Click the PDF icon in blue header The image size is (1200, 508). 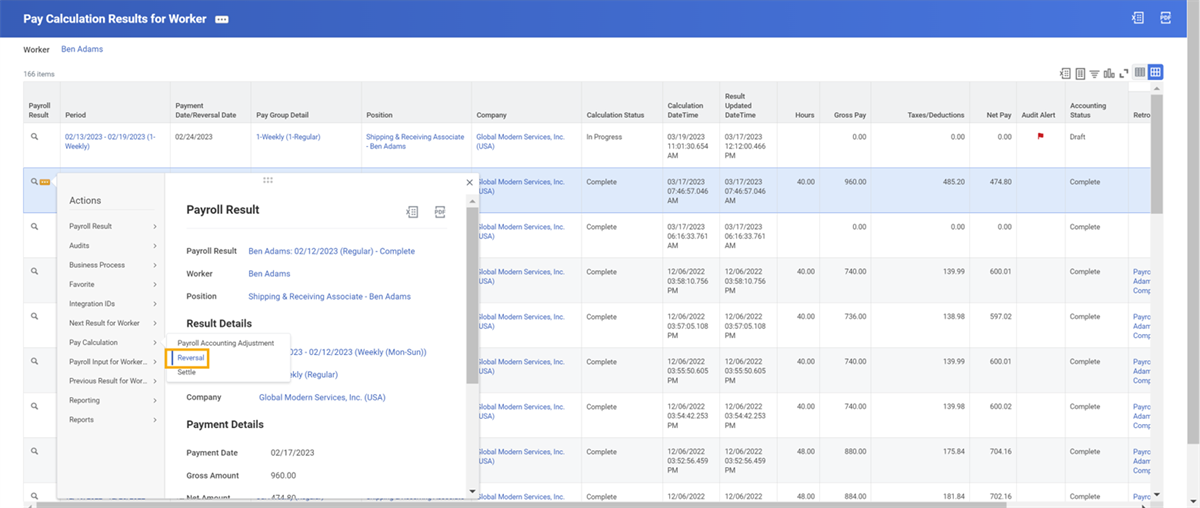(1165, 18)
